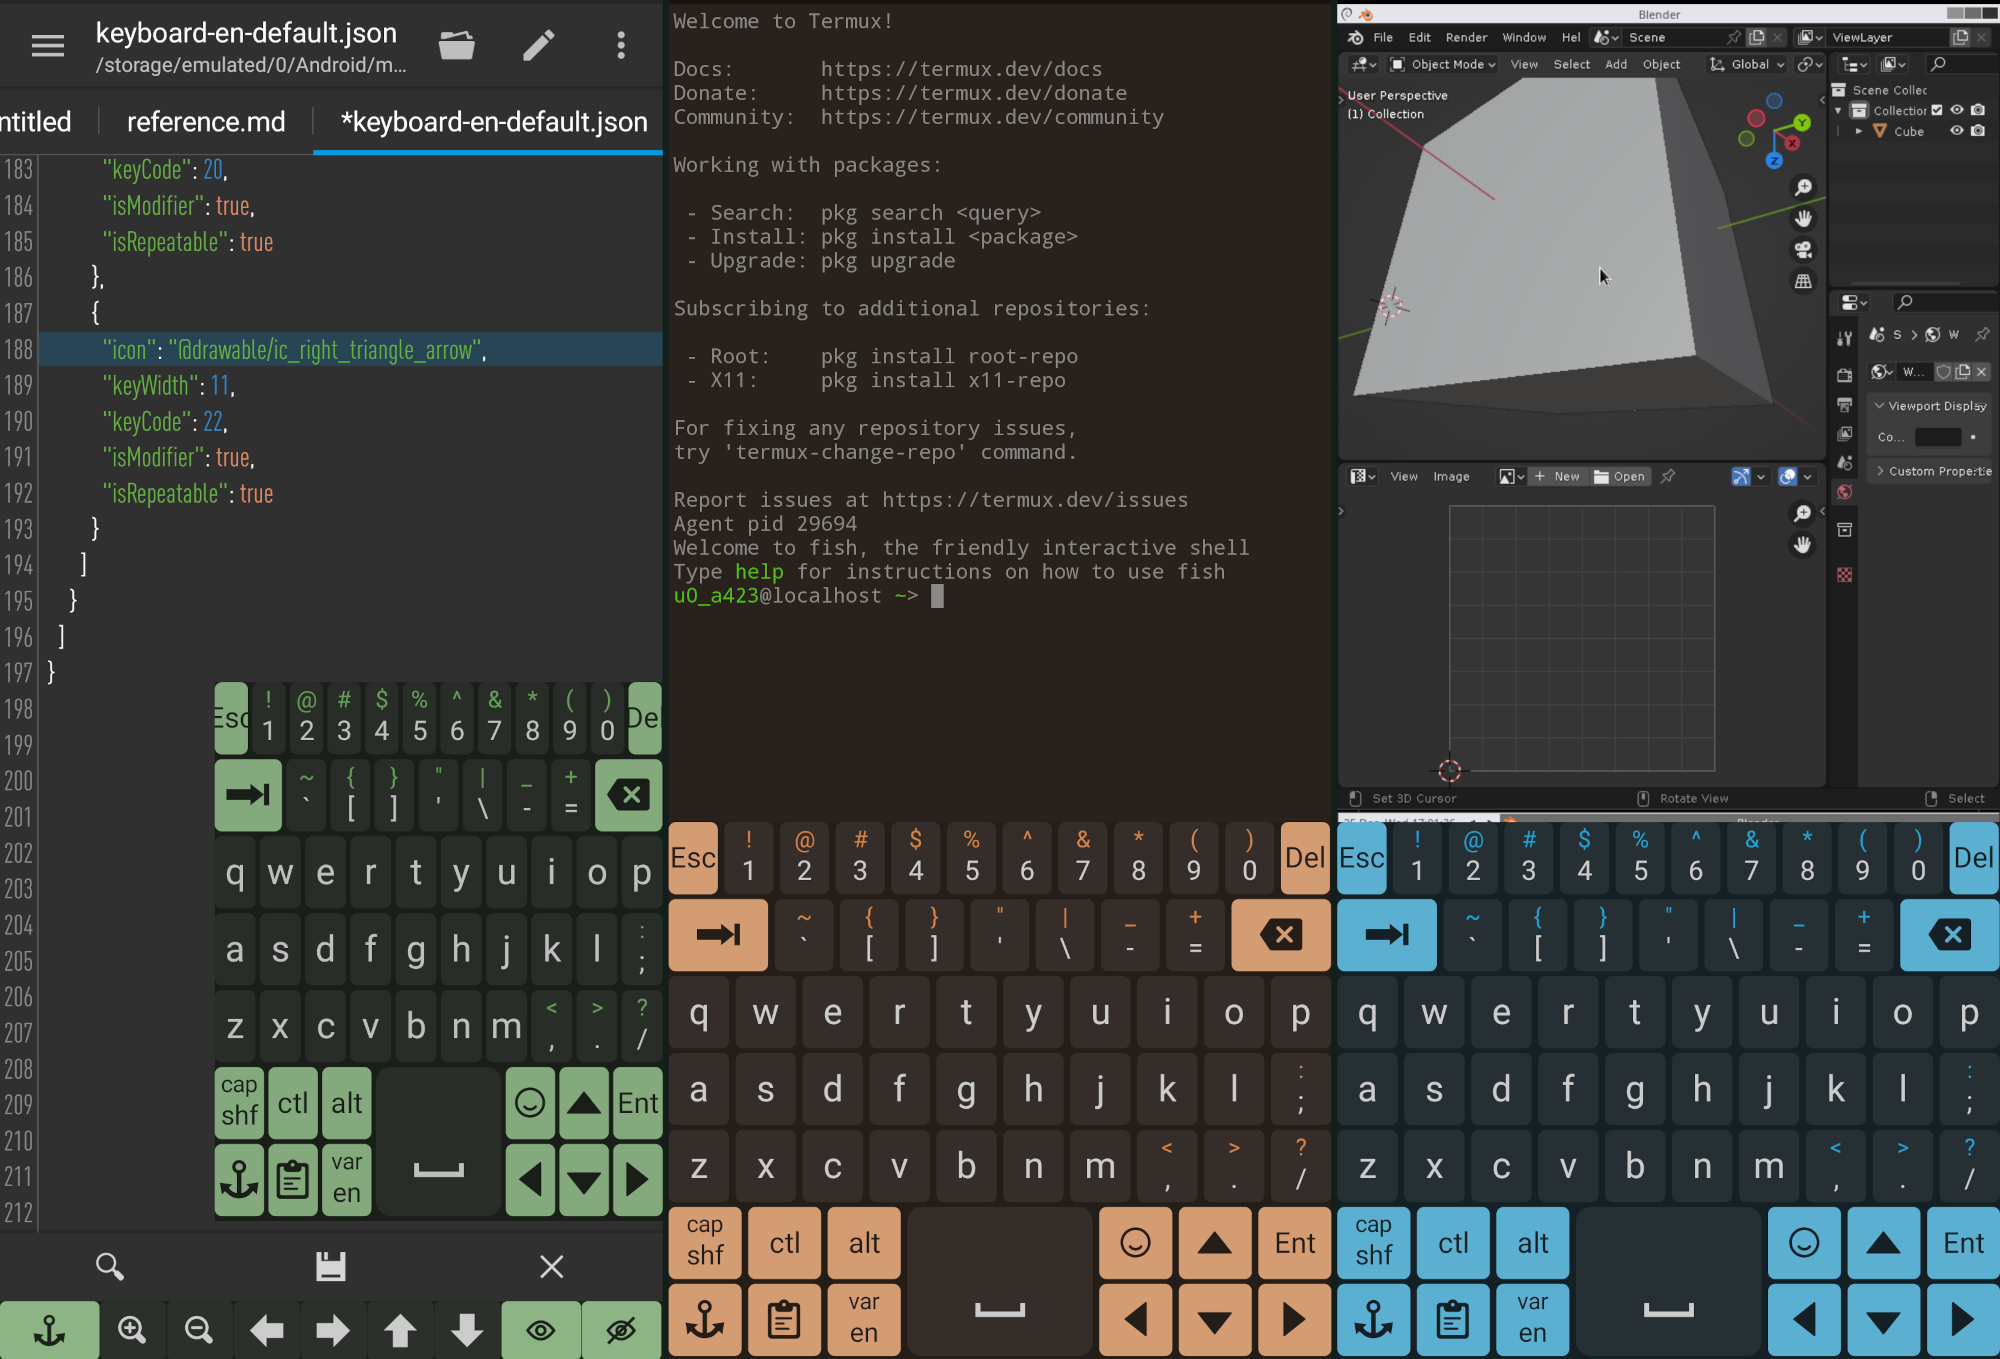The width and height of the screenshot is (2000, 1359).
Task: Open the outliner display mode dropdown
Action: 1892,64
